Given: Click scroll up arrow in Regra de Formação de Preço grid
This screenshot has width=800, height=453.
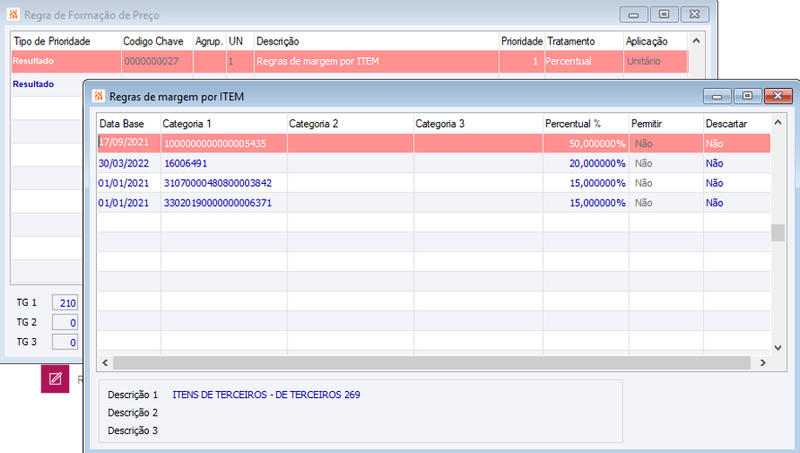Looking at the screenshot, I should pyautogui.click(x=696, y=41).
